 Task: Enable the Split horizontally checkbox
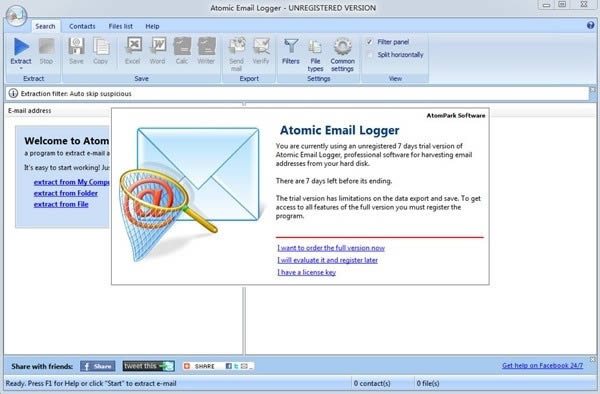[369, 55]
